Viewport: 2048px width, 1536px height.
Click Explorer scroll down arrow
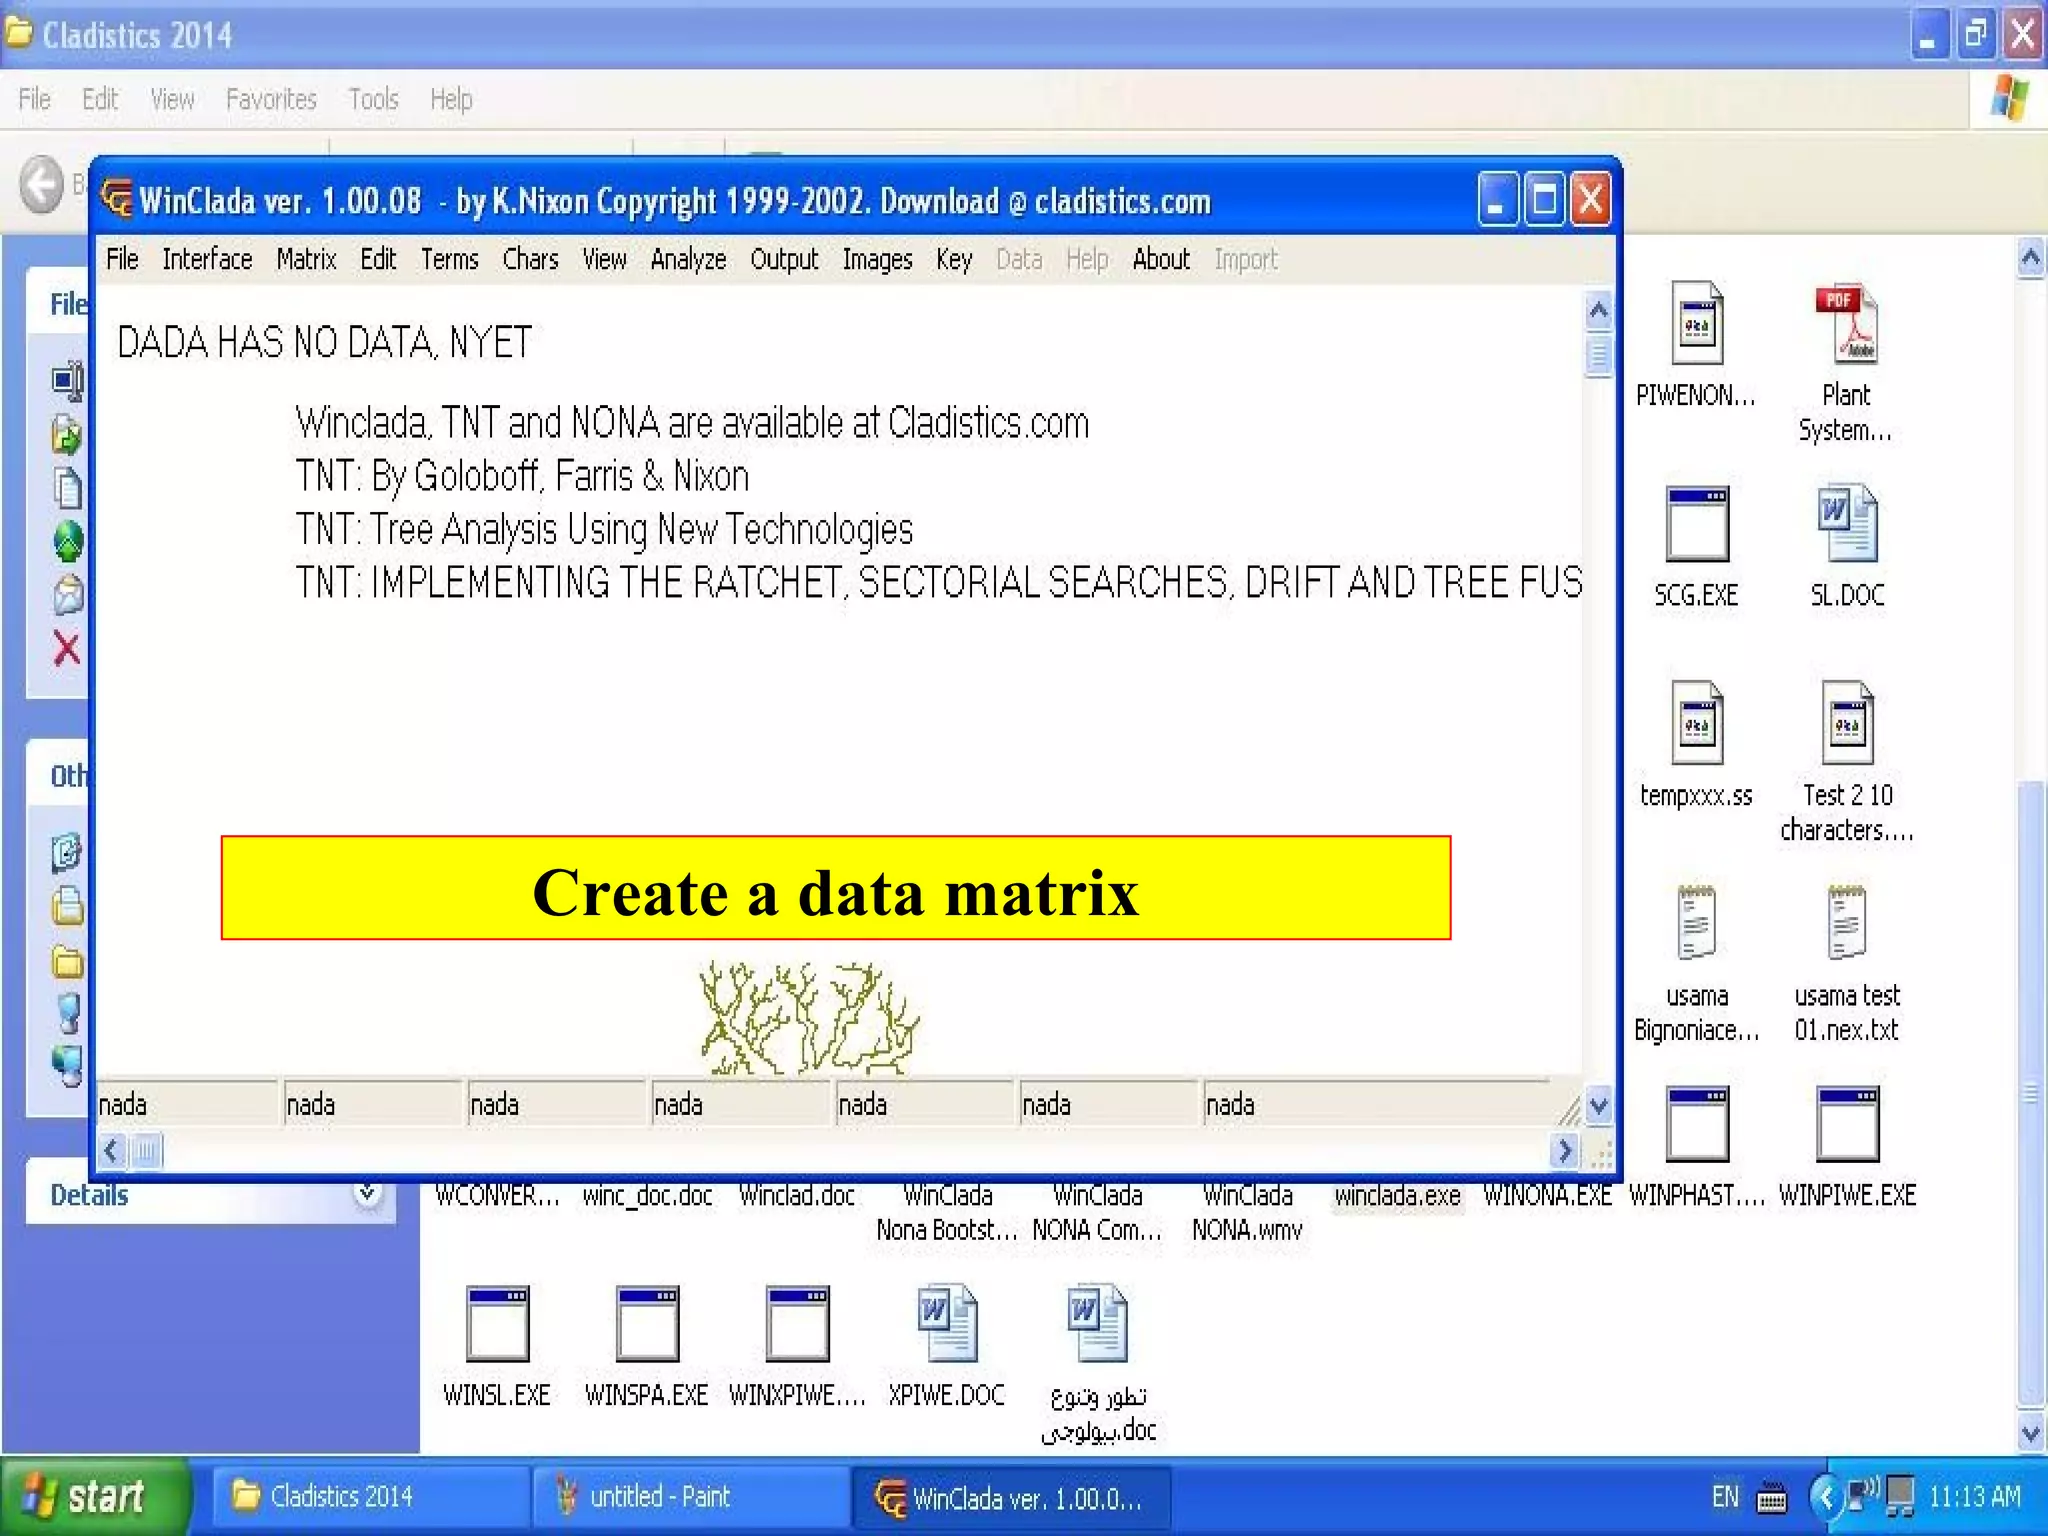[2031, 1433]
